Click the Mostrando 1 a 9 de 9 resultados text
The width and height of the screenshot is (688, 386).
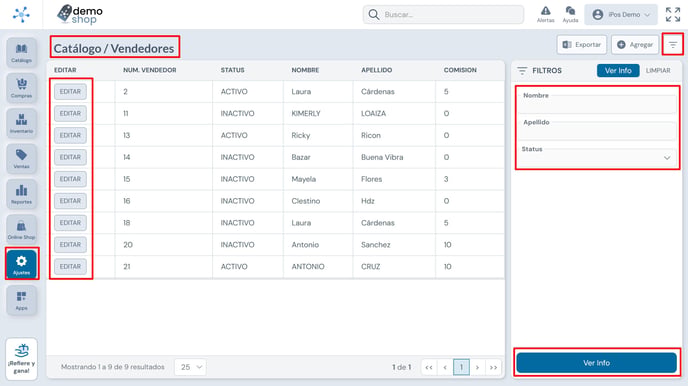[113, 367]
